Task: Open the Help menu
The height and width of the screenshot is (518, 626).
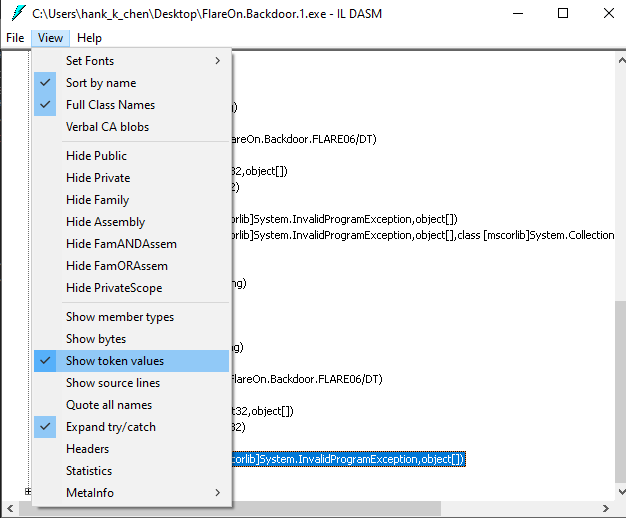Action: click(x=89, y=38)
